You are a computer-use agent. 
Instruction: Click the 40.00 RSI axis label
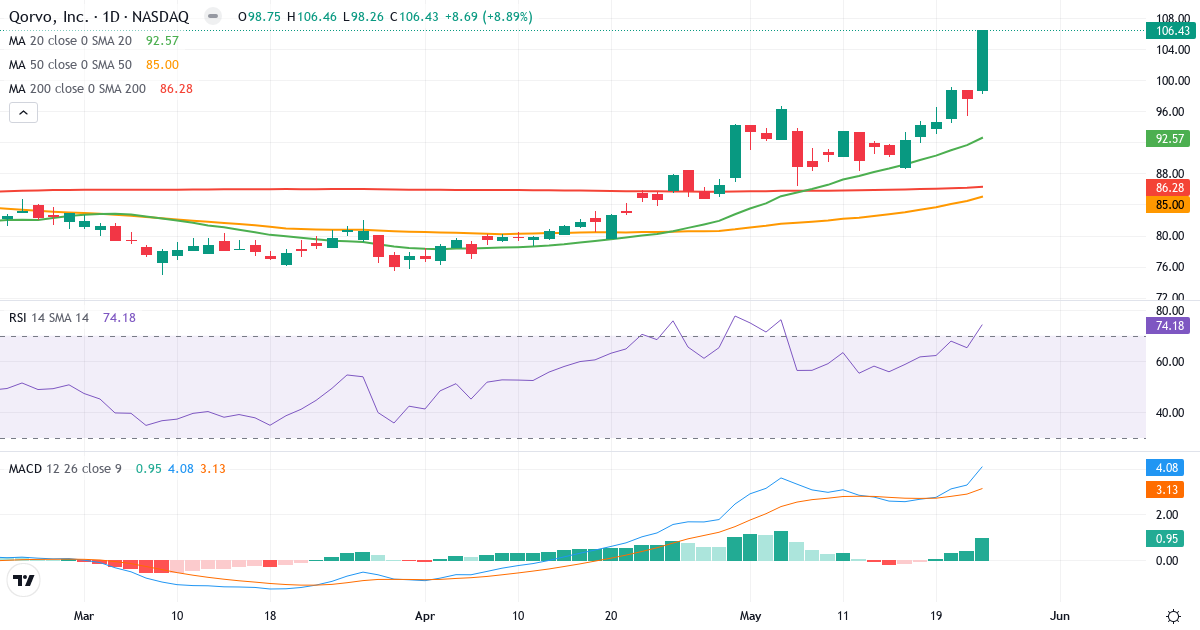[x=1171, y=413]
